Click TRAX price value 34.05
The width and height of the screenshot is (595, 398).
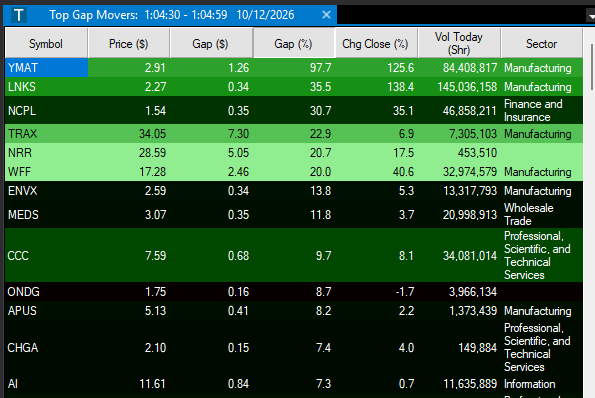[153, 134]
